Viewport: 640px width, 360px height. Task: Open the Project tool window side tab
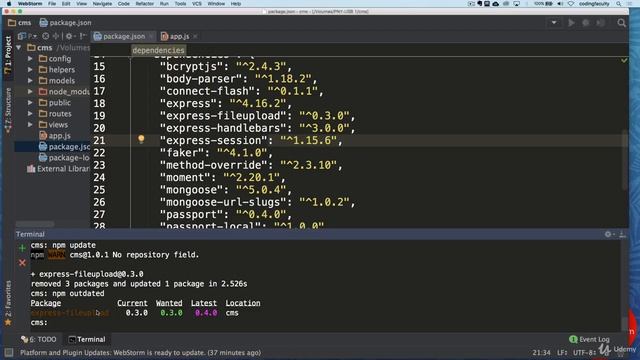8,55
